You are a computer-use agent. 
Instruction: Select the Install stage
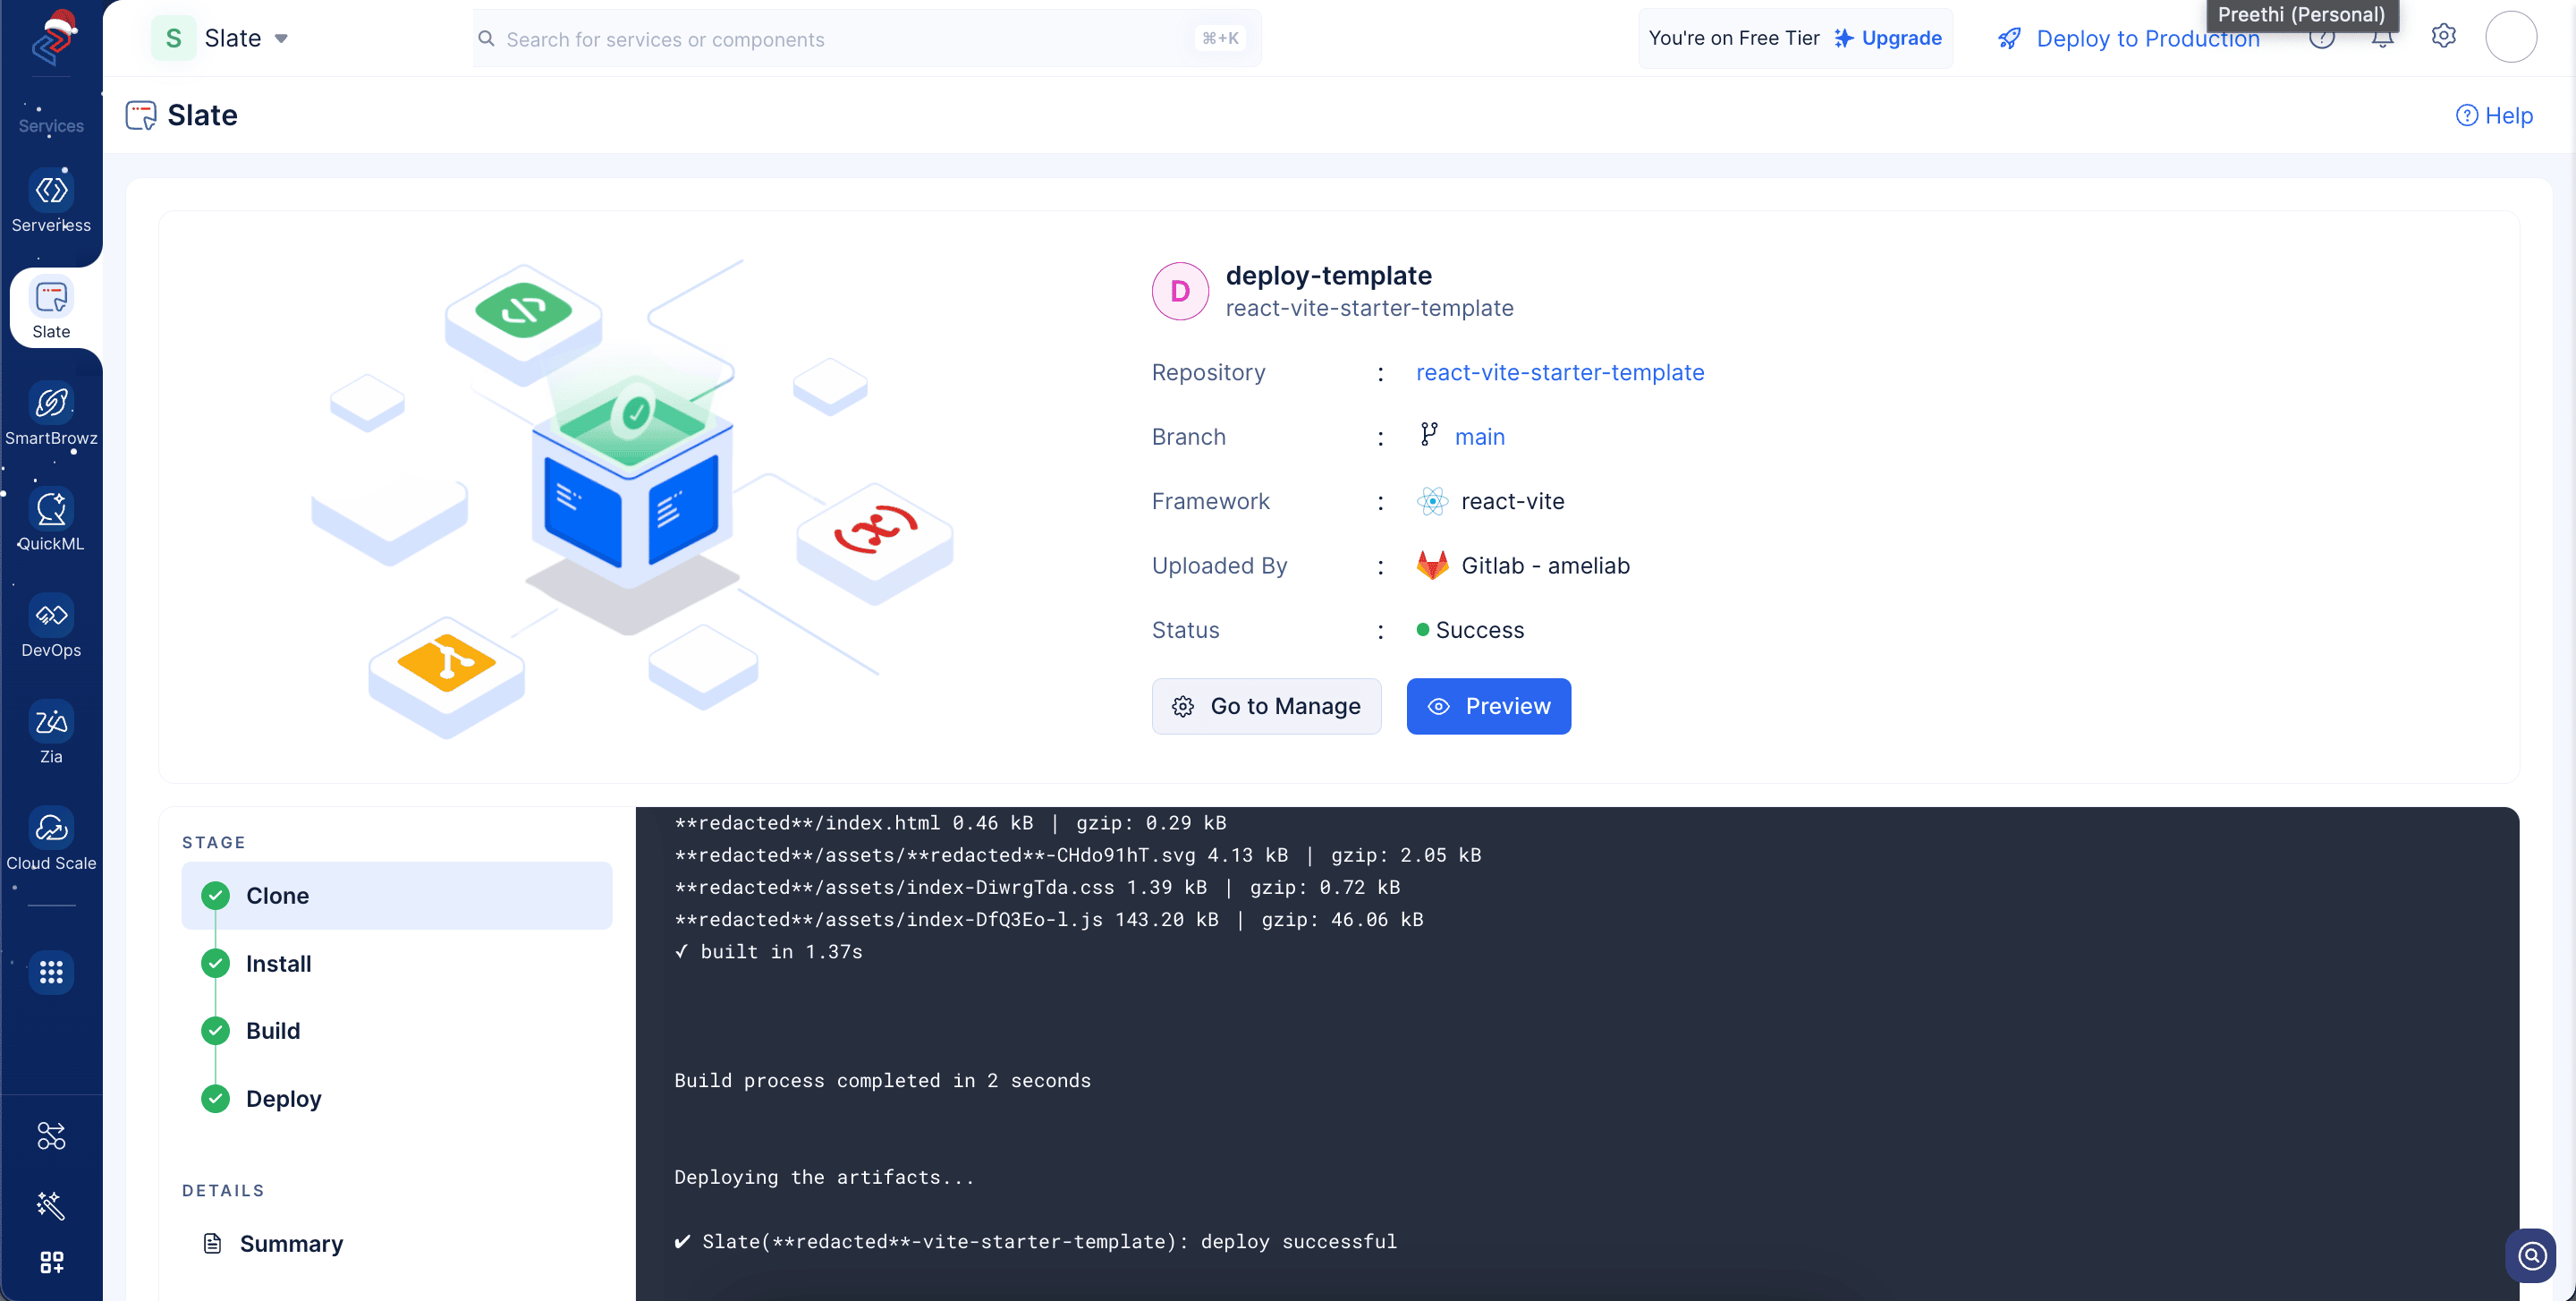coord(396,964)
